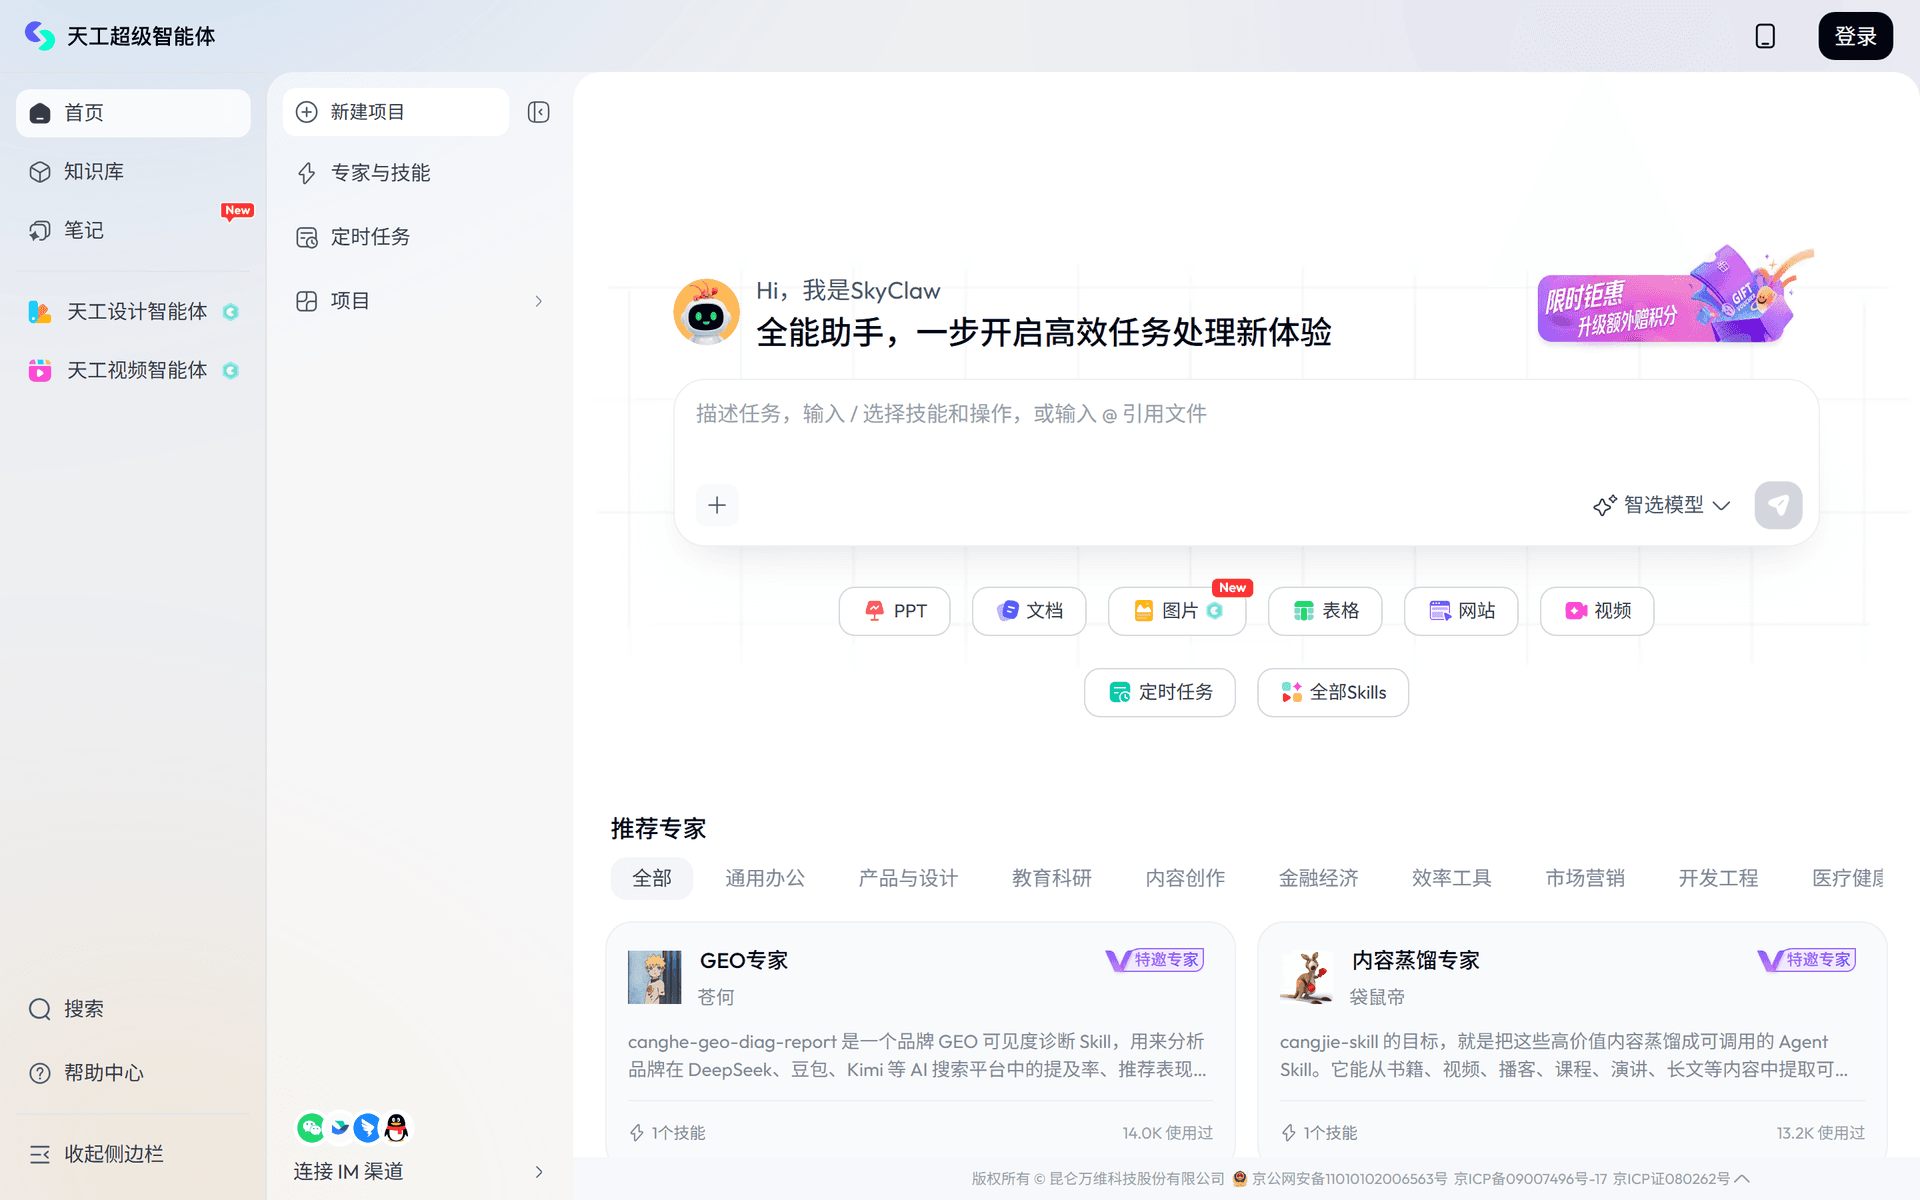Switch to 市场营销 tab
1920x1200 pixels.
point(1585,879)
